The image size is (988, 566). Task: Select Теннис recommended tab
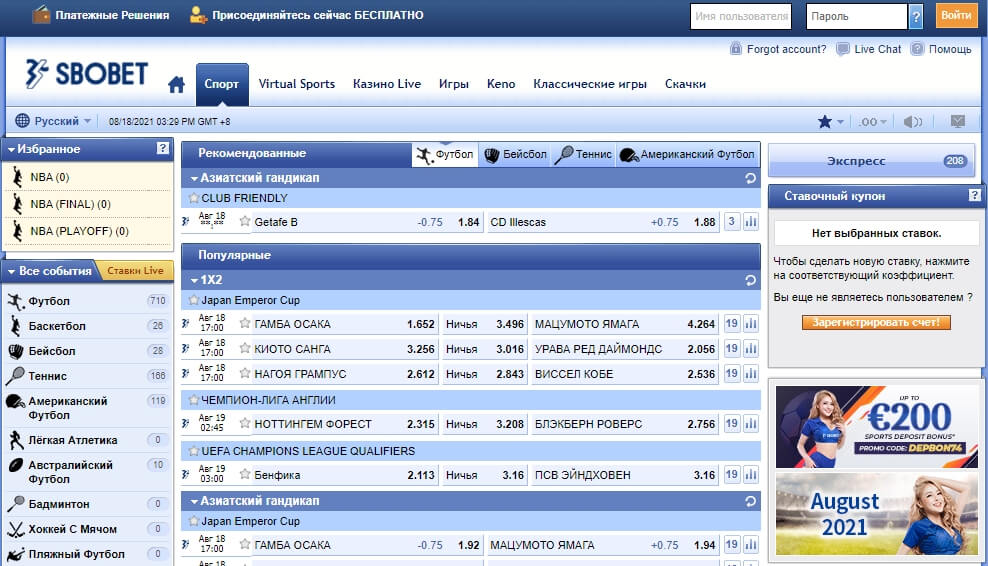(583, 154)
